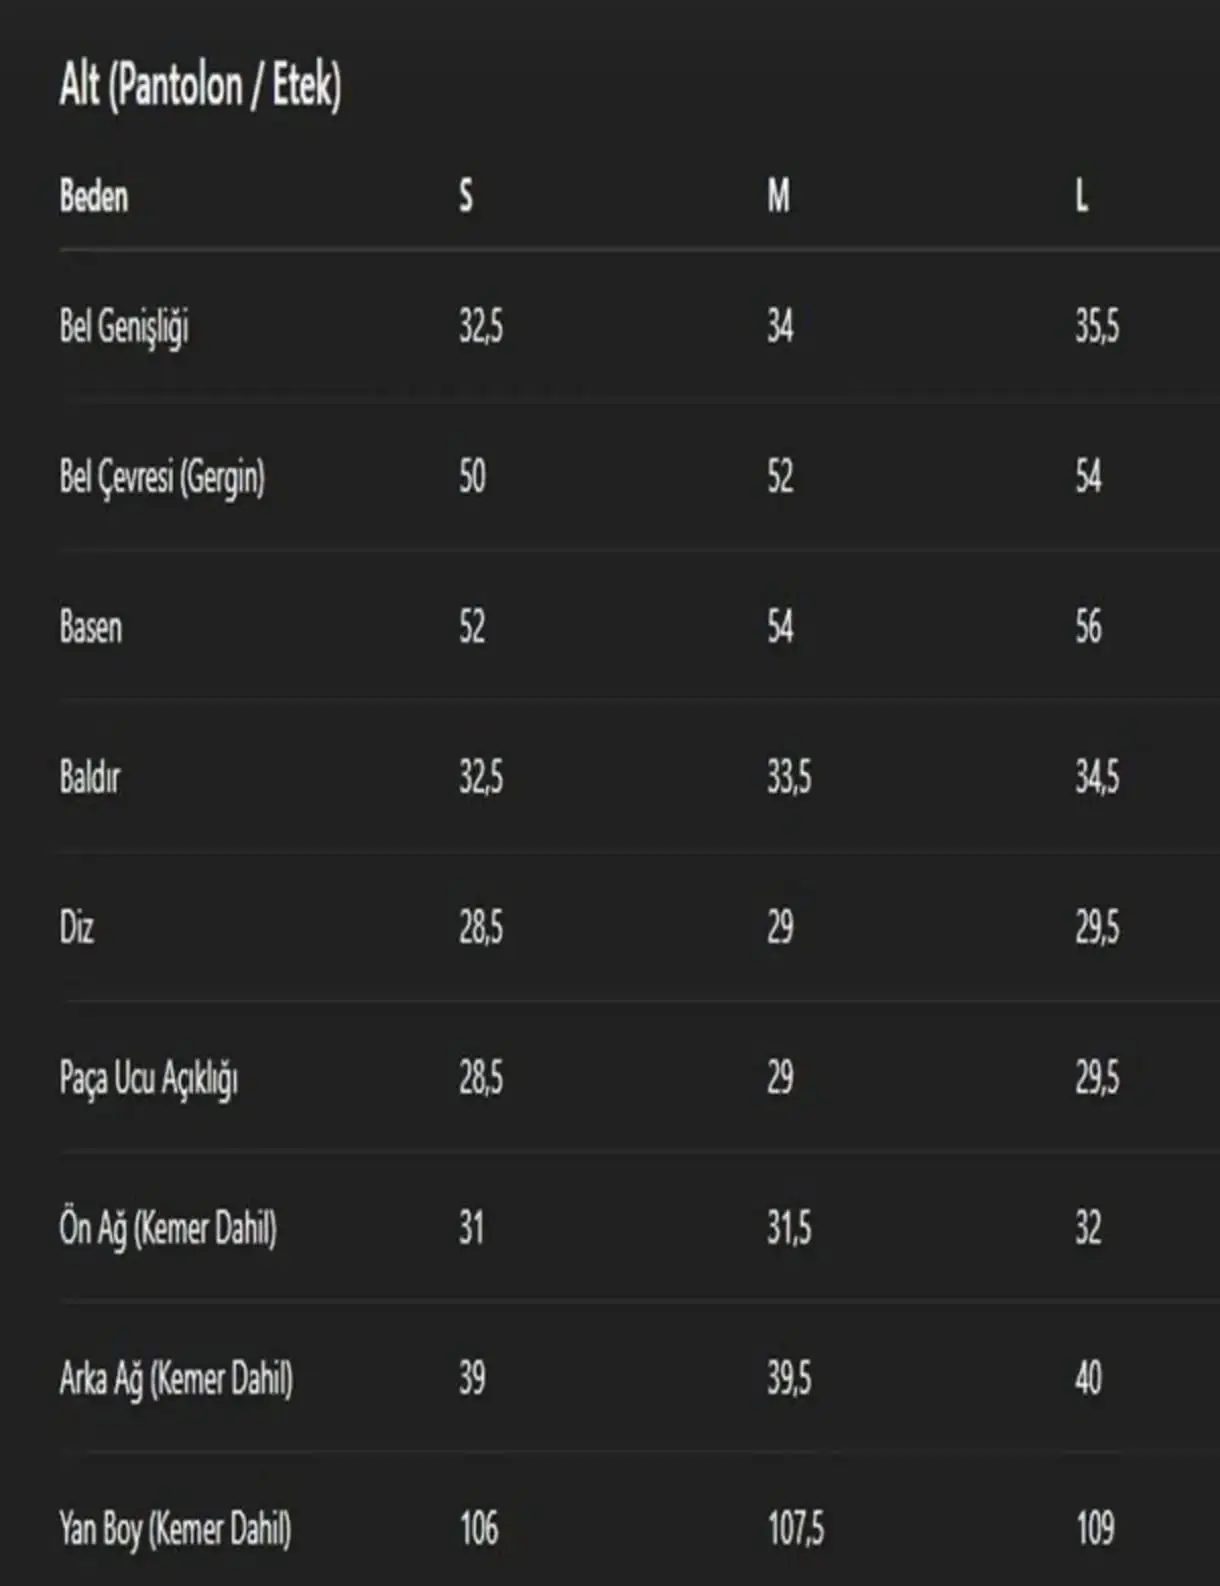Click the 'Alt (Pantolon / Etek)' table heading
This screenshot has width=1220, height=1586.
[x=200, y=85]
